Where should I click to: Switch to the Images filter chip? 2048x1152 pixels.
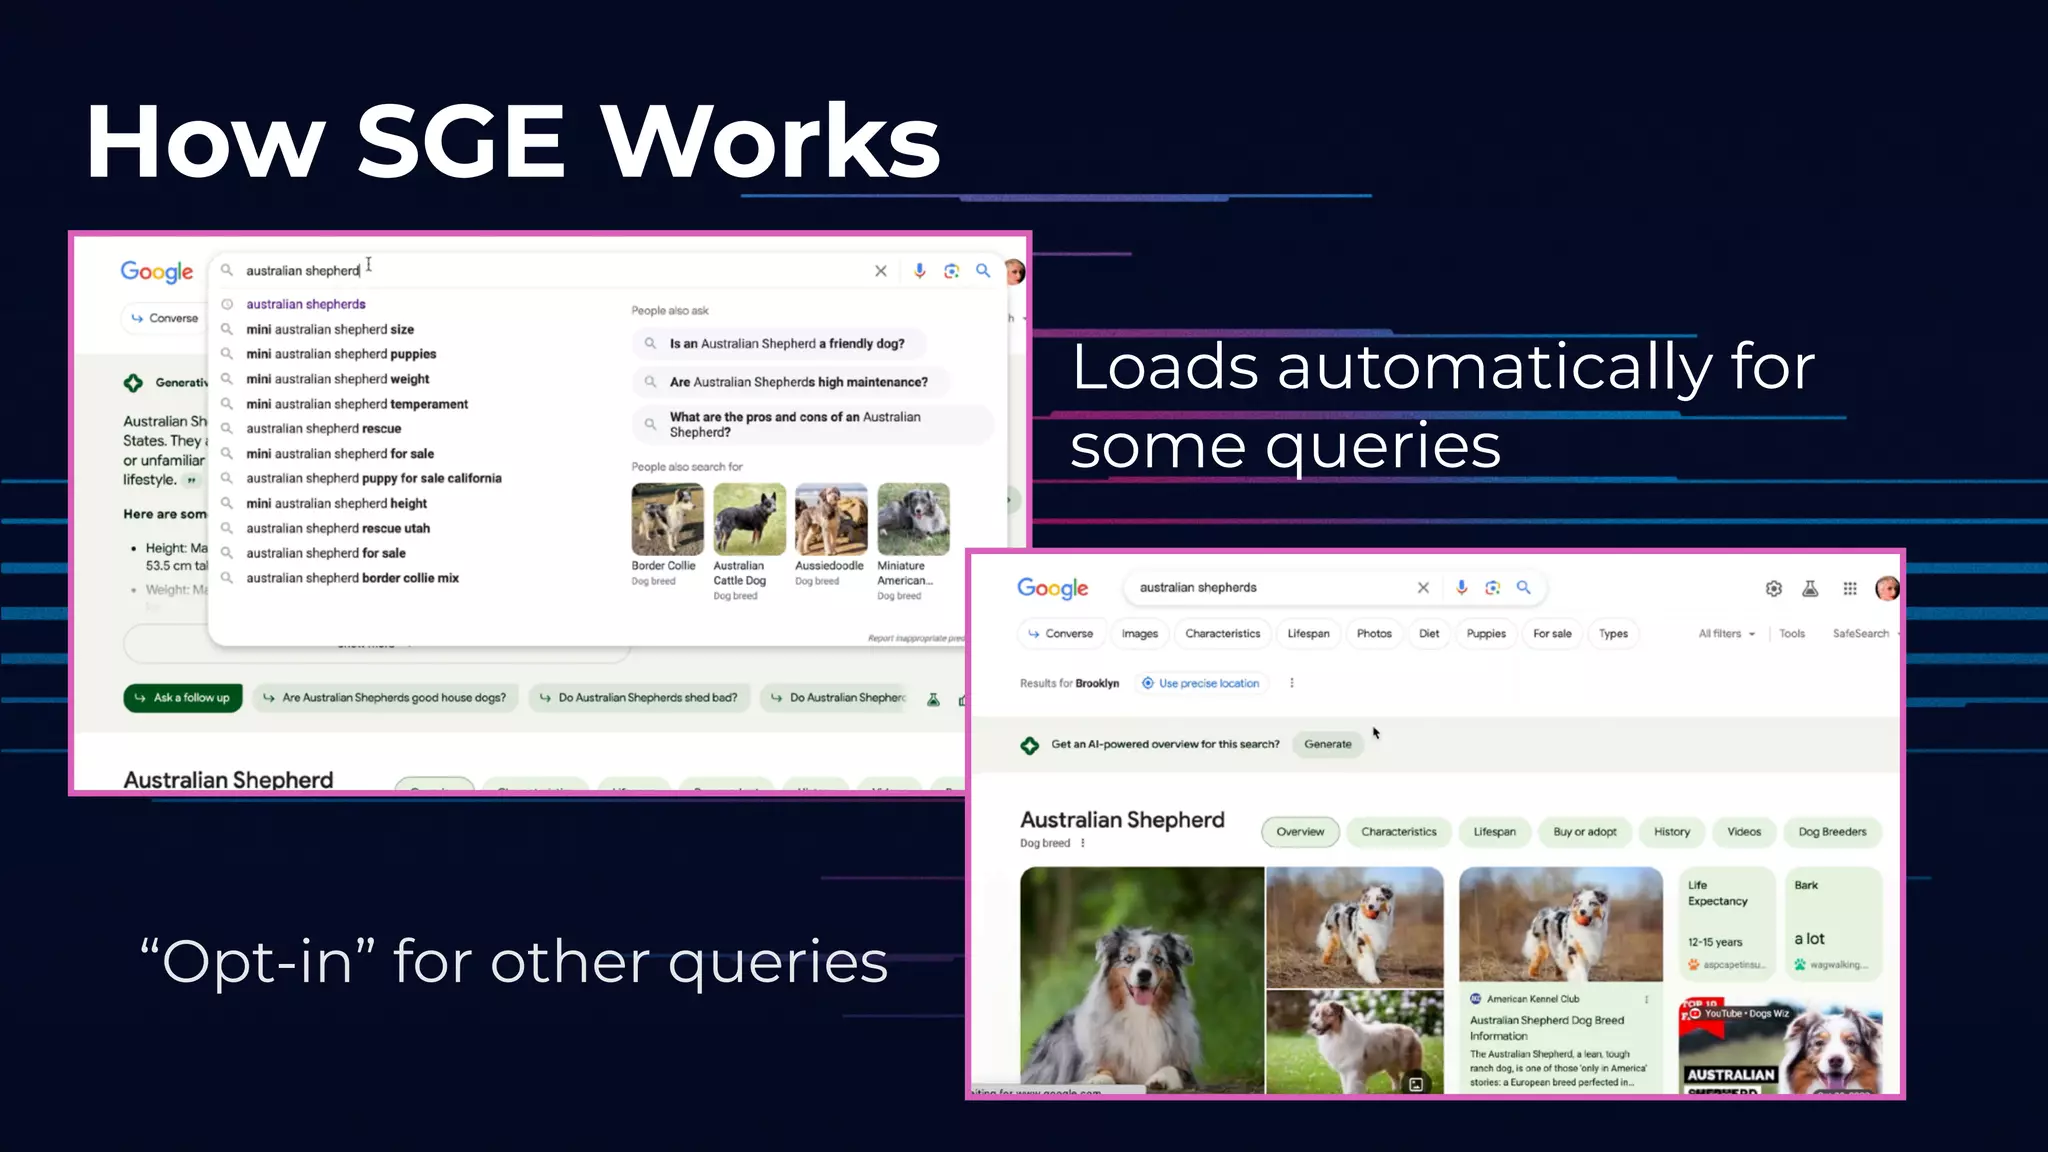click(x=1139, y=634)
